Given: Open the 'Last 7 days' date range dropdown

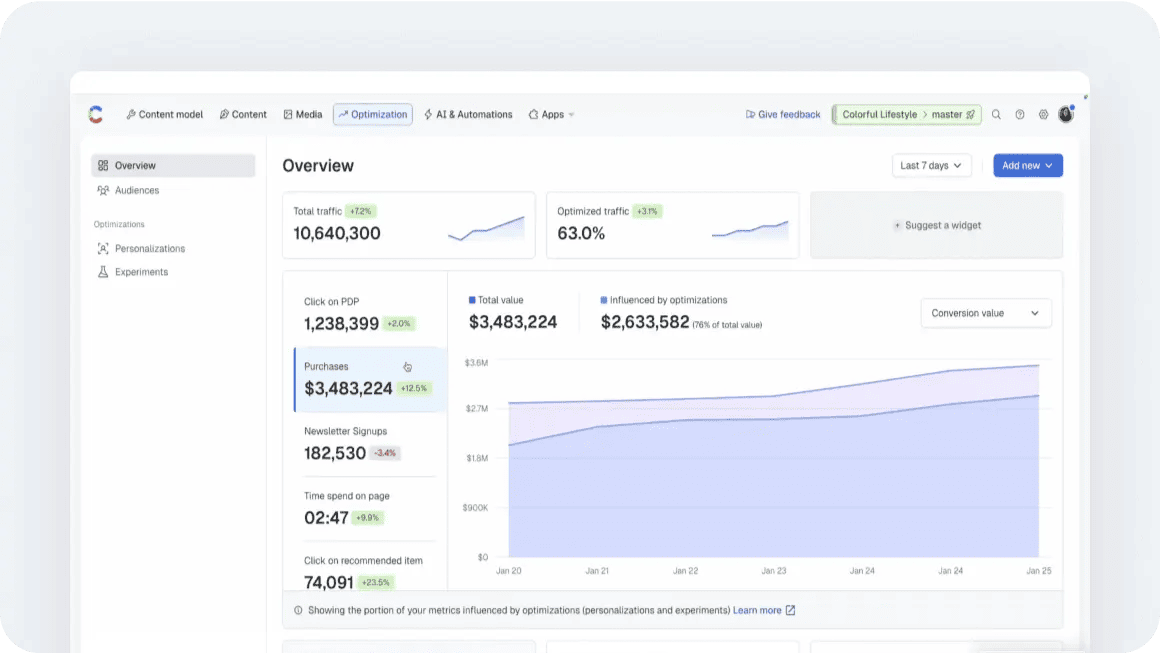Looking at the screenshot, I should (931, 165).
